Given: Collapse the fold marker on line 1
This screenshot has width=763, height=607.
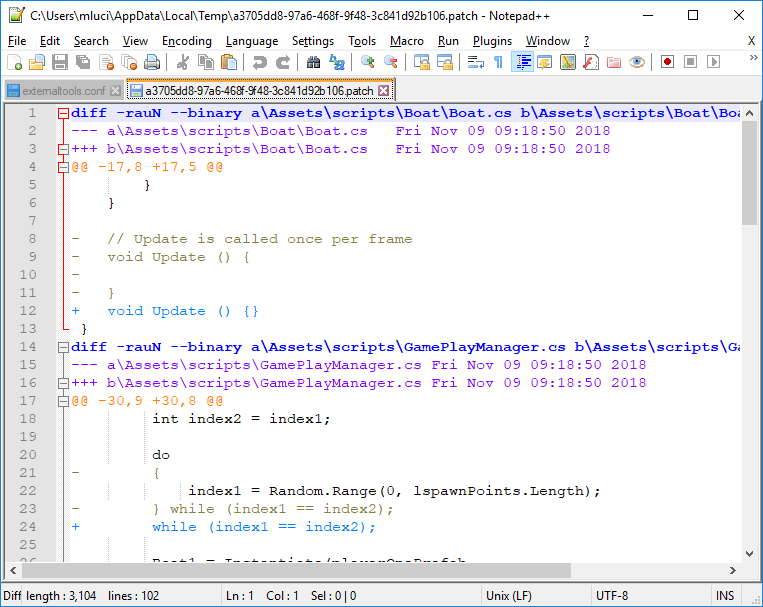Looking at the screenshot, I should [x=63, y=113].
